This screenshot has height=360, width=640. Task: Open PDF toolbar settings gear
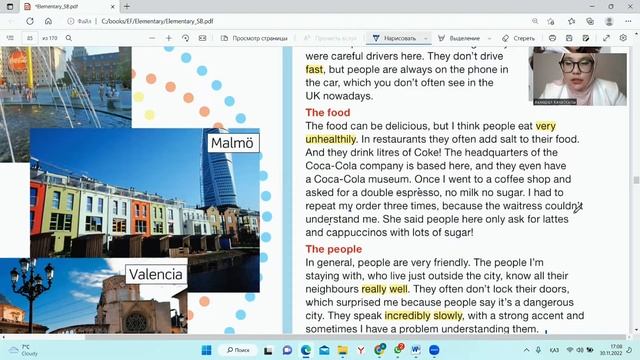[623, 38]
